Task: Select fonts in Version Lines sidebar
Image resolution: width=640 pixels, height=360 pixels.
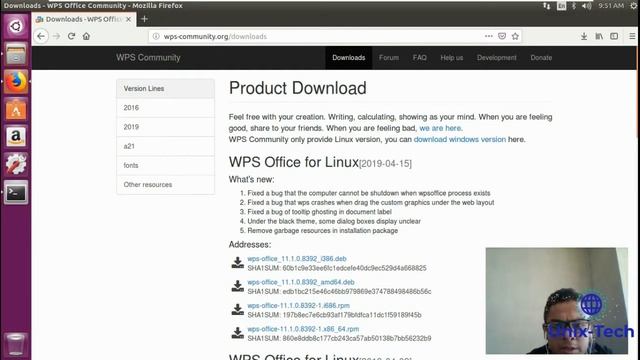Action: pos(165,165)
